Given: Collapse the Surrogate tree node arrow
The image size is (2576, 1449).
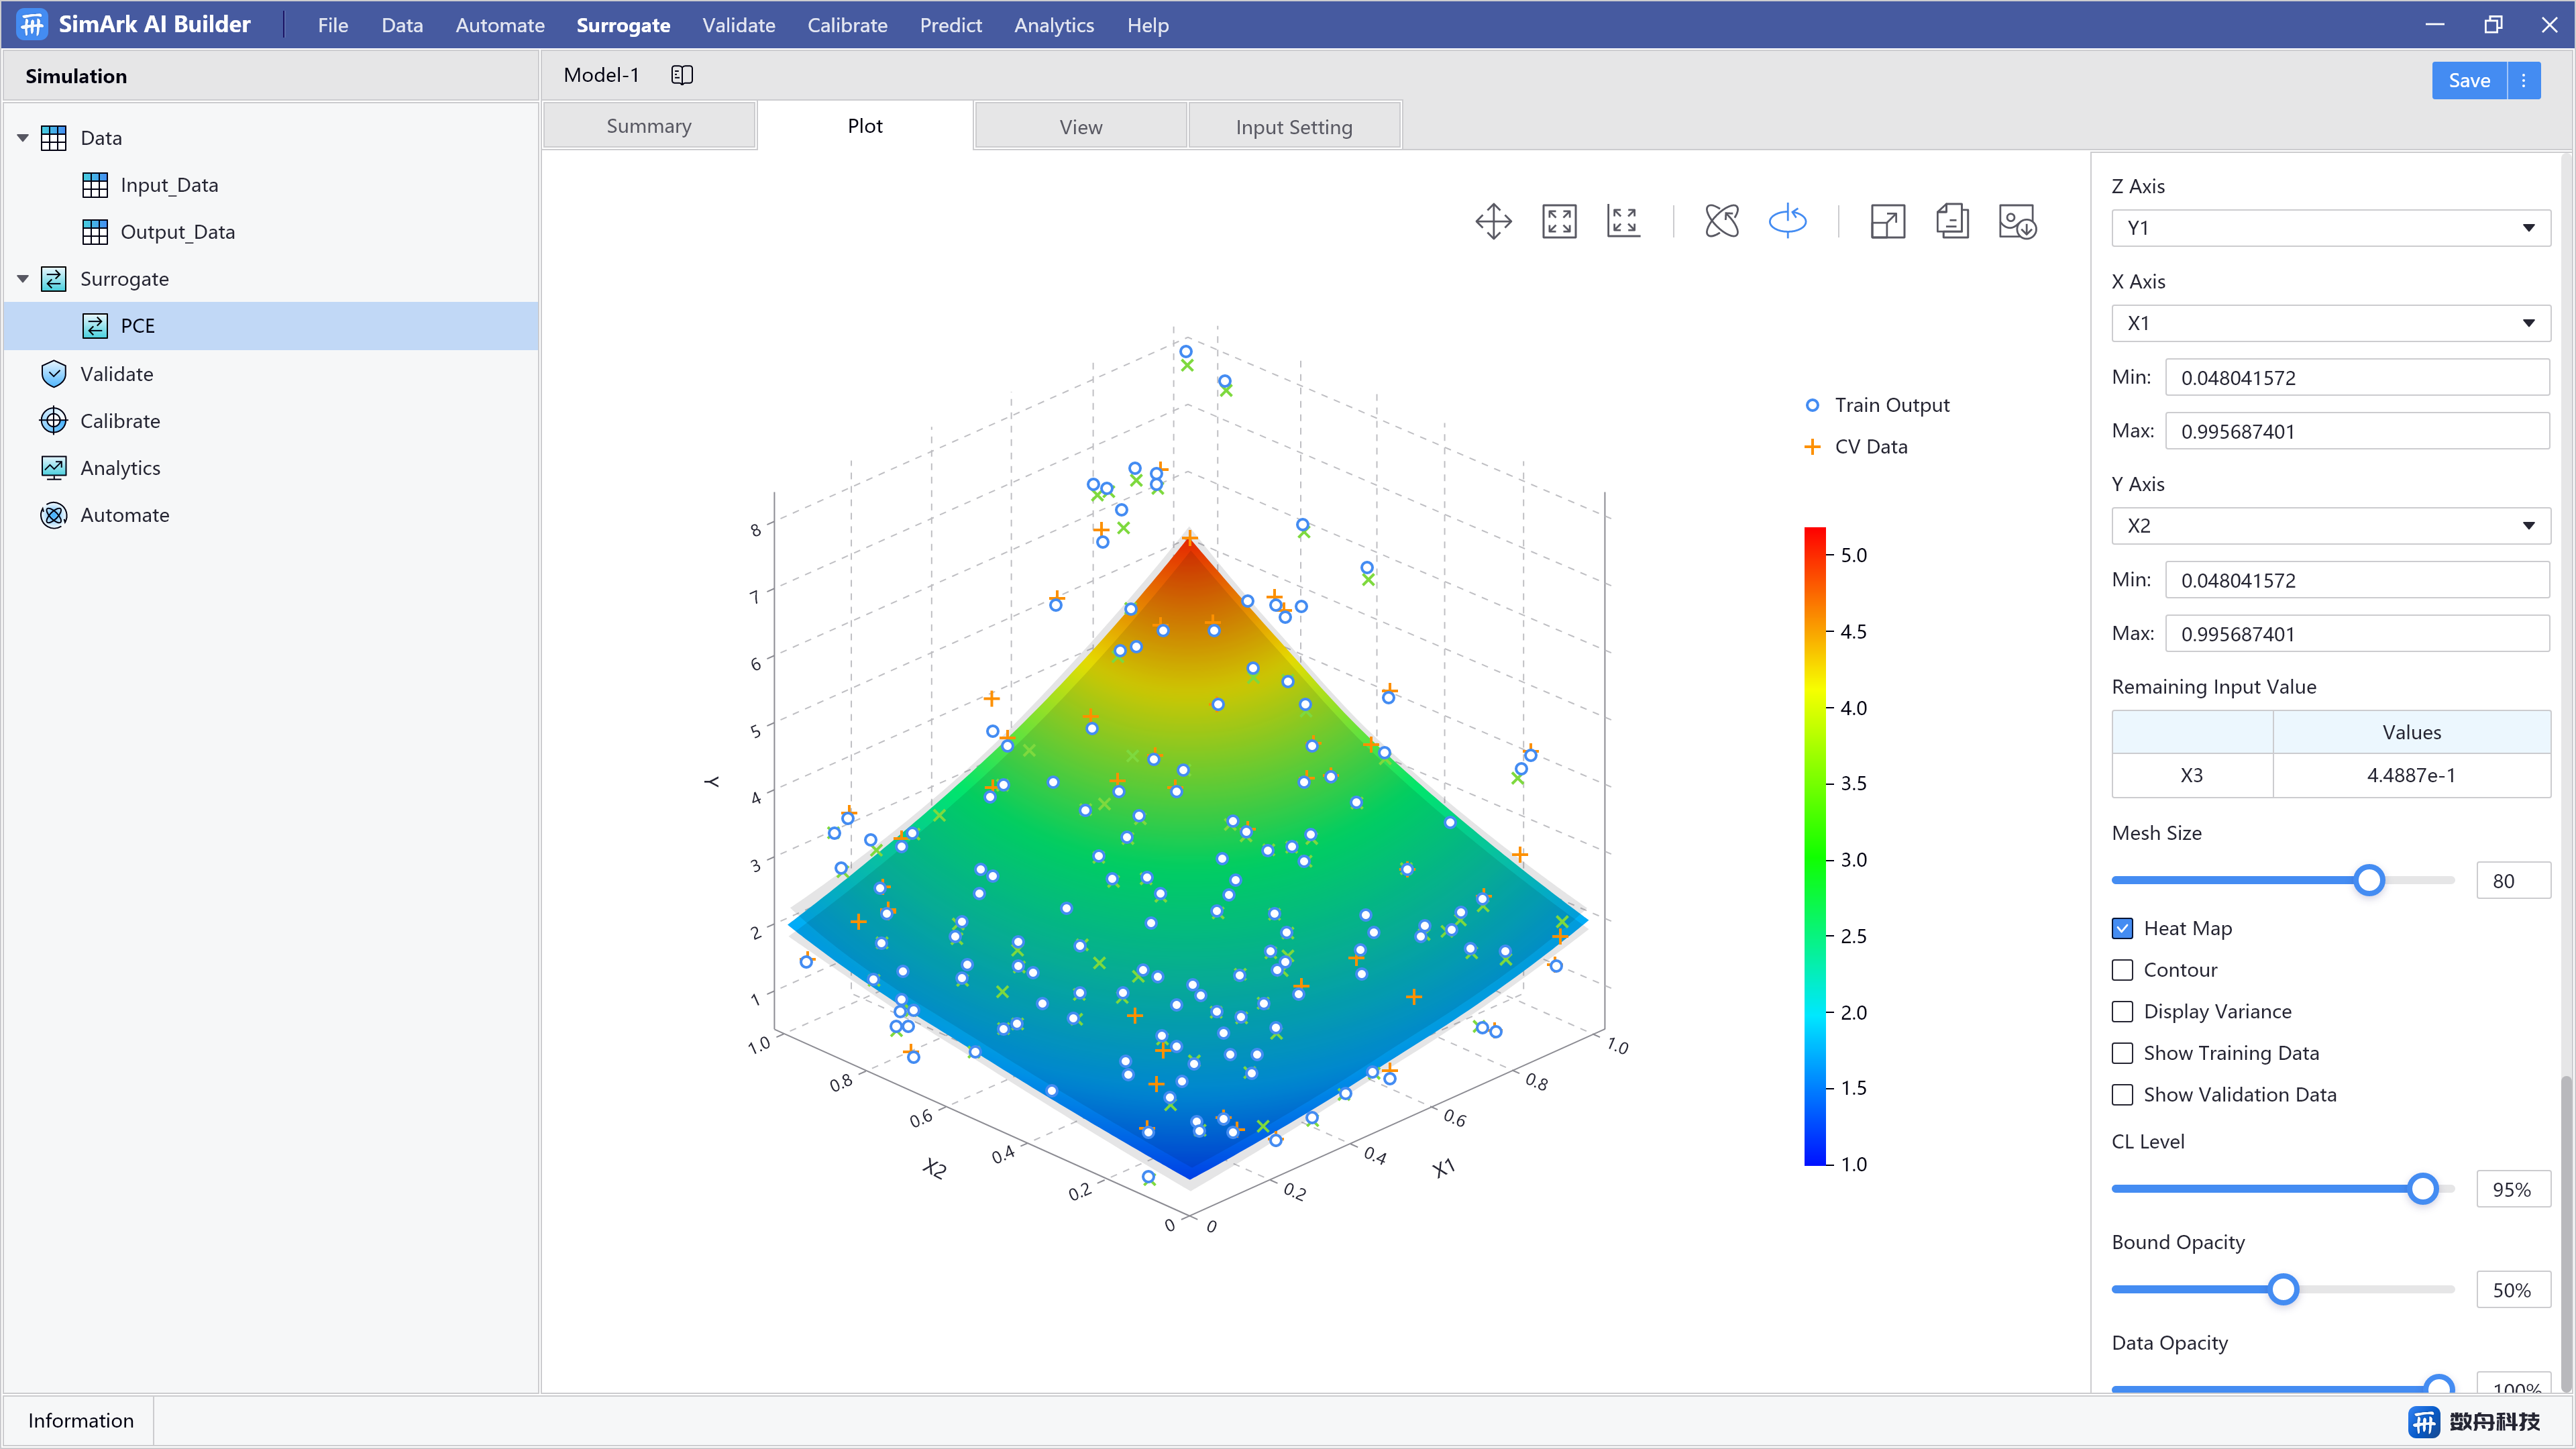Looking at the screenshot, I should [x=23, y=279].
